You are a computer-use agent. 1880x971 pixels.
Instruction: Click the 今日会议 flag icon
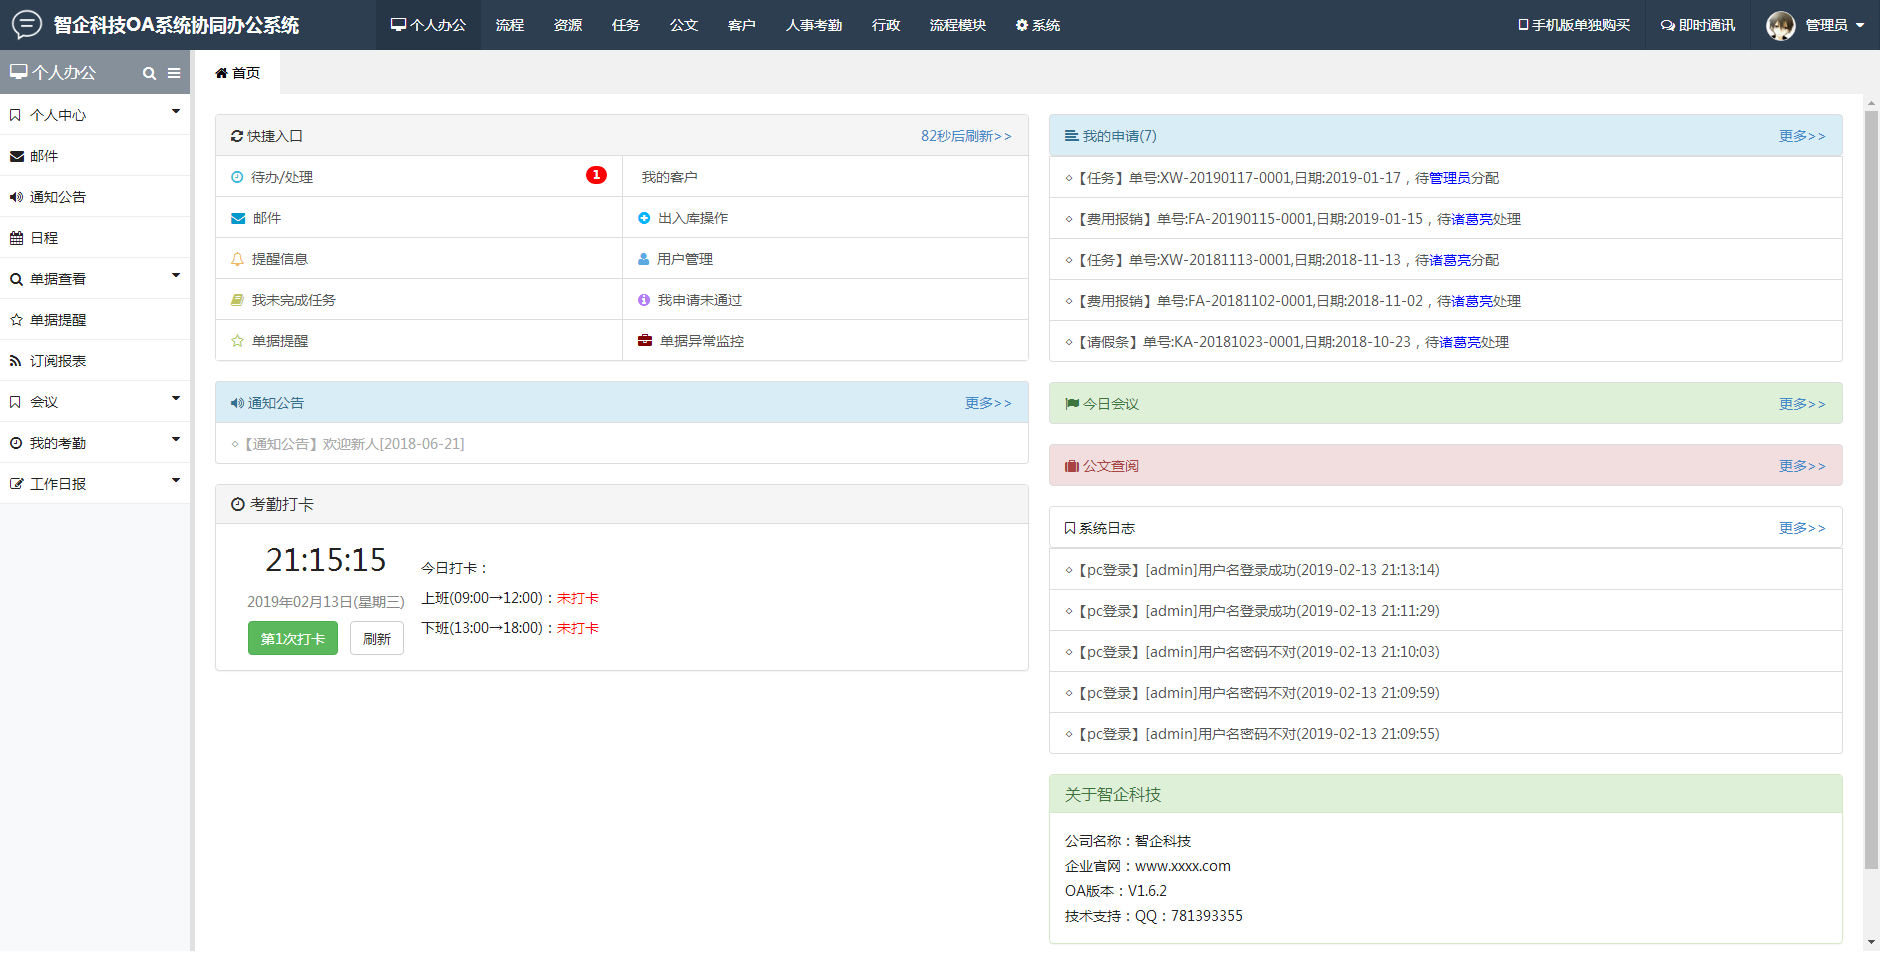[x=1072, y=404]
